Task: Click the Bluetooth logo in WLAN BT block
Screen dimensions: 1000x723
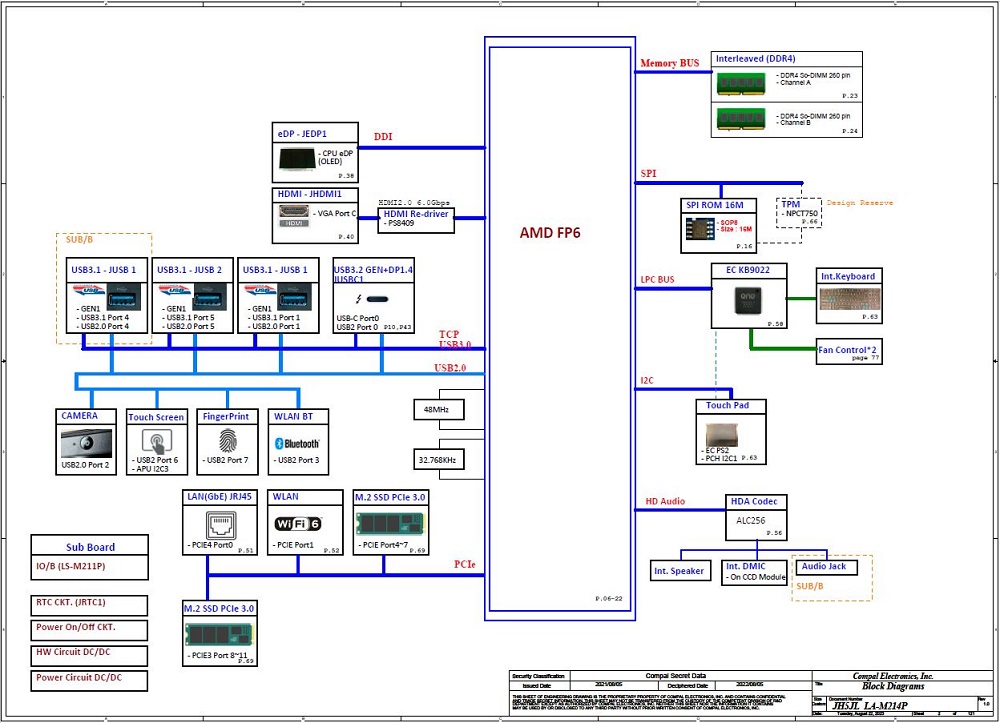Action: [x=297, y=444]
